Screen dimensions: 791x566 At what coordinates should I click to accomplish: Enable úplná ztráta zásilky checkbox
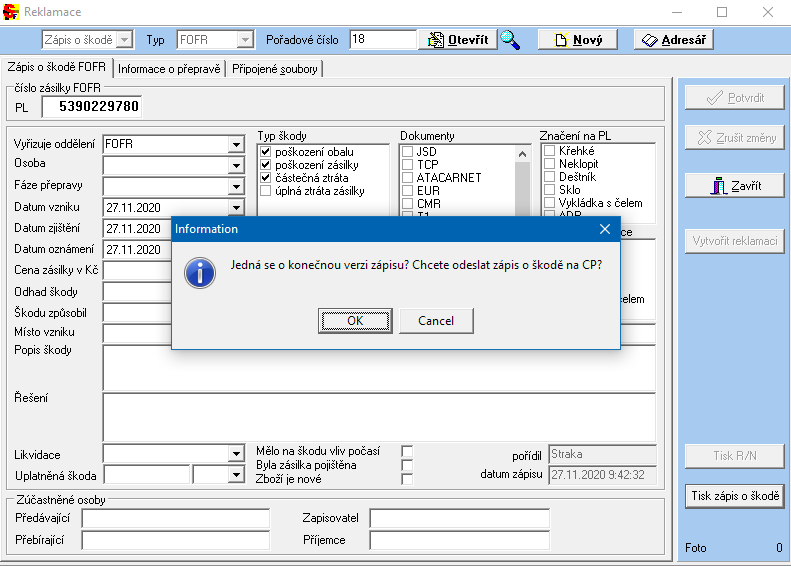pyautogui.click(x=265, y=191)
